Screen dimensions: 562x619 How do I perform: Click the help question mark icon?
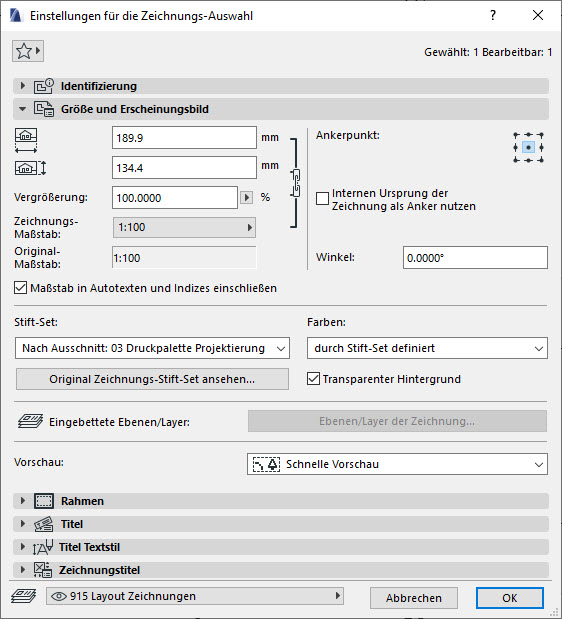coord(493,15)
